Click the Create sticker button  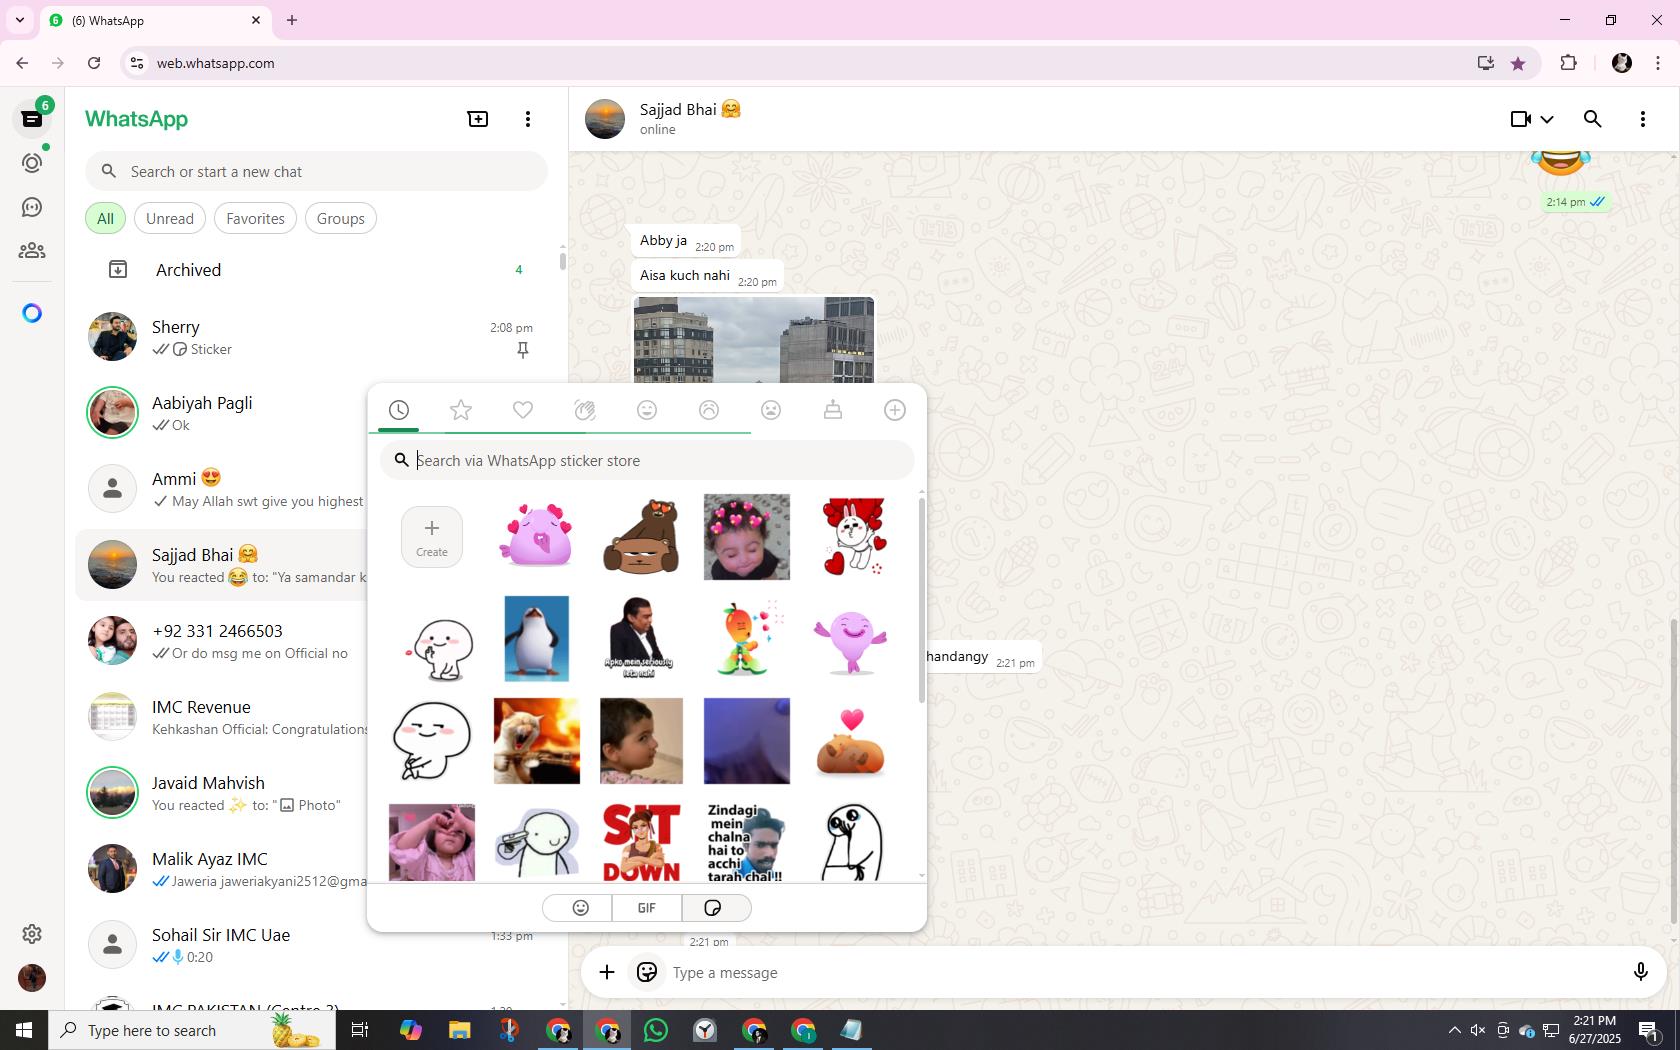(x=432, y=537)
